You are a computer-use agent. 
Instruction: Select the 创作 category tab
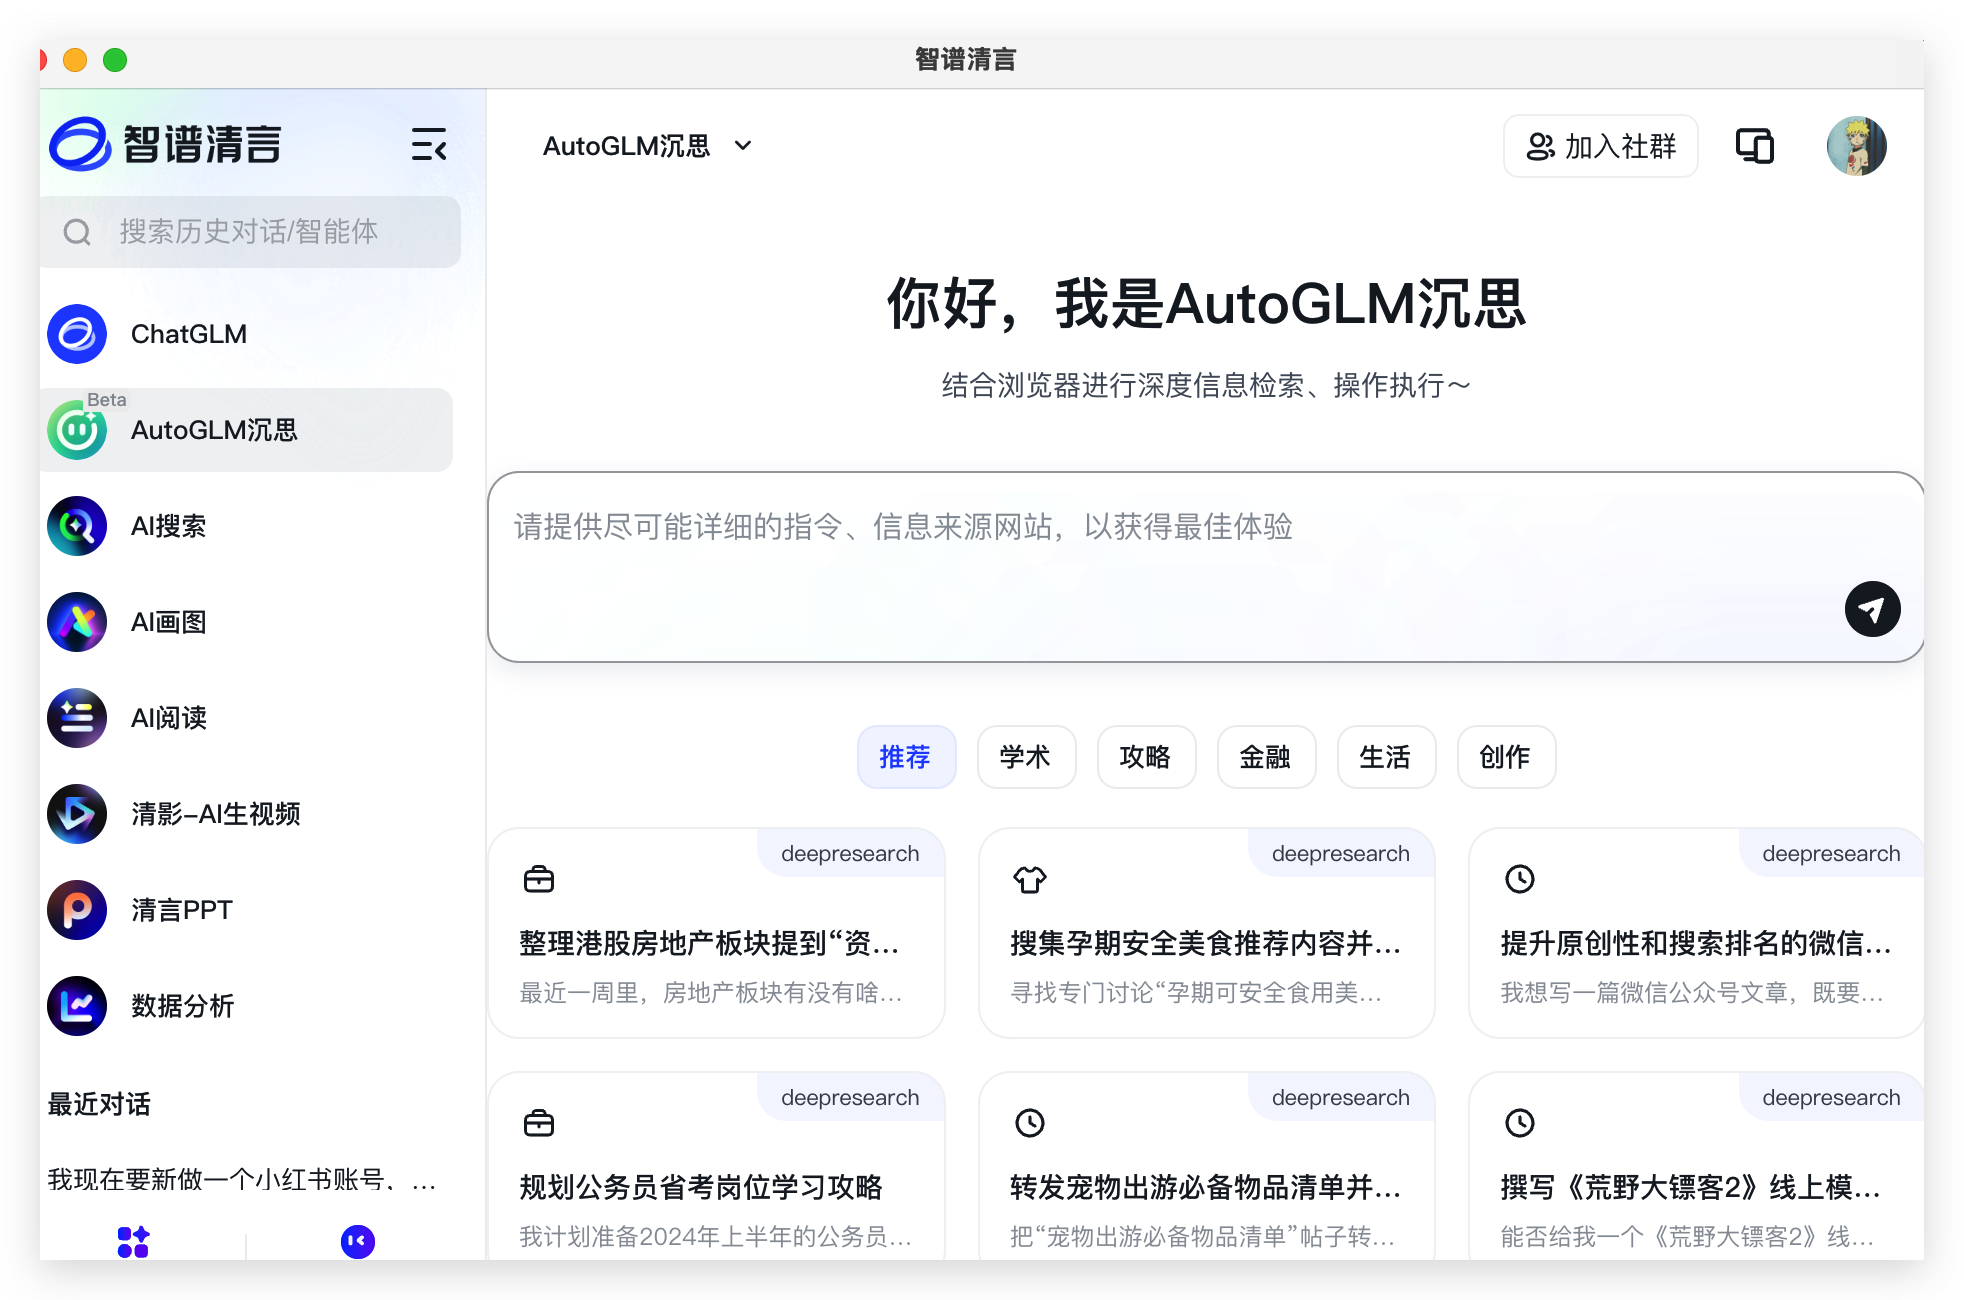coord(1506,757)
